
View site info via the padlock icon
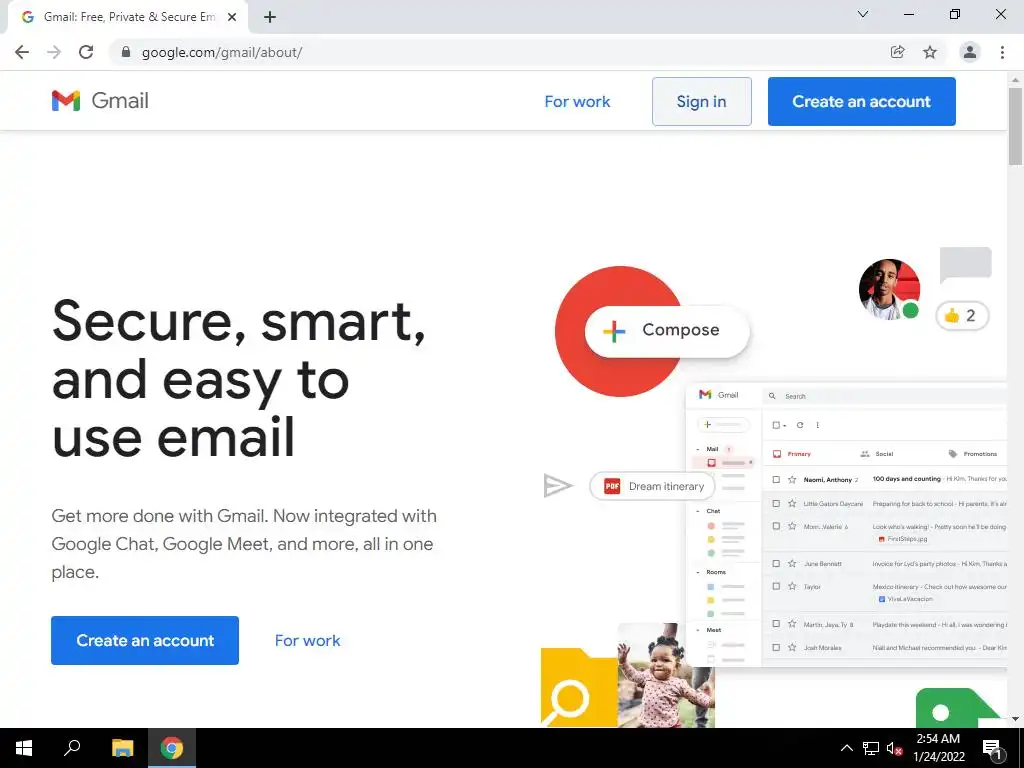coord(126,52)
